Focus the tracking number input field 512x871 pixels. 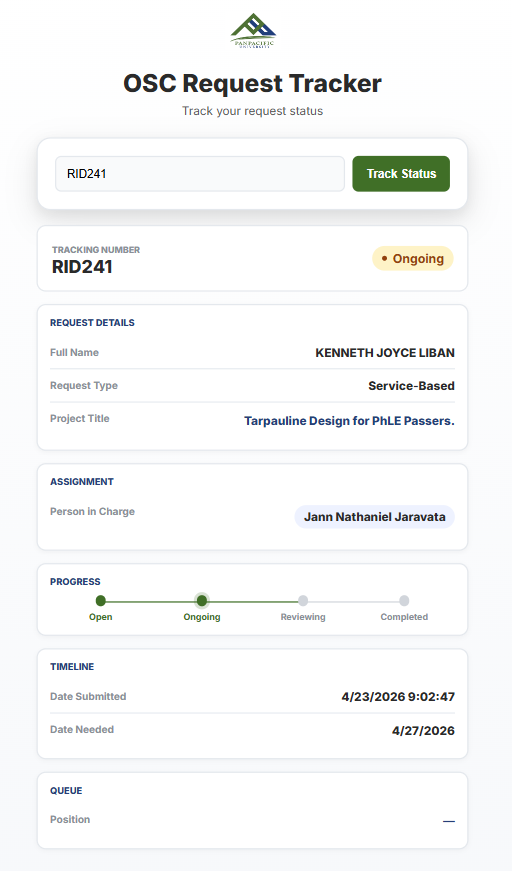[200, 174]
